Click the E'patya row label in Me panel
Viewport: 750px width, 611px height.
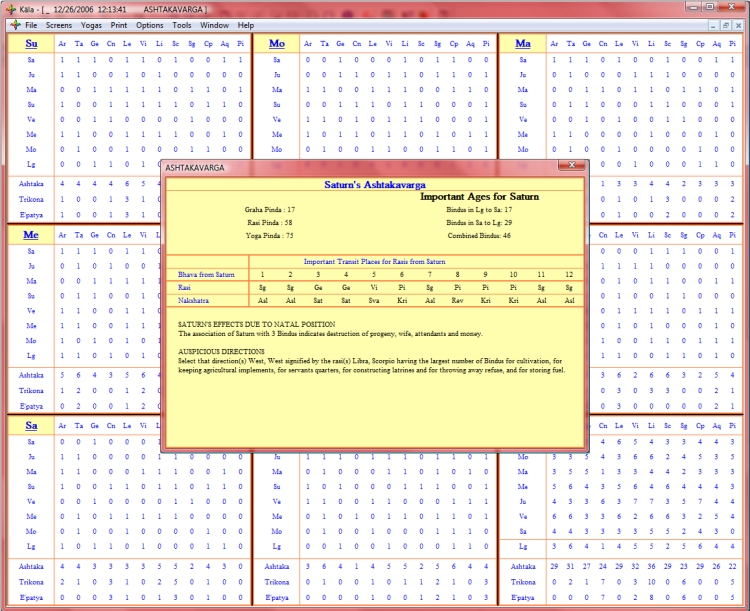point(31,406)
